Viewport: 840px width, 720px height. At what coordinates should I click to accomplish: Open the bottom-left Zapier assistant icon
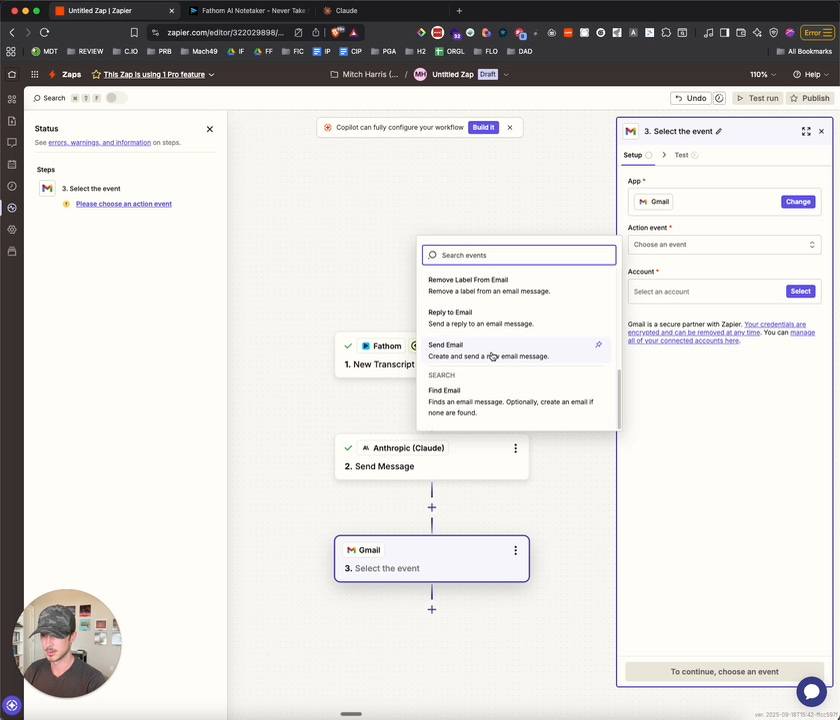tap(12, 705)
